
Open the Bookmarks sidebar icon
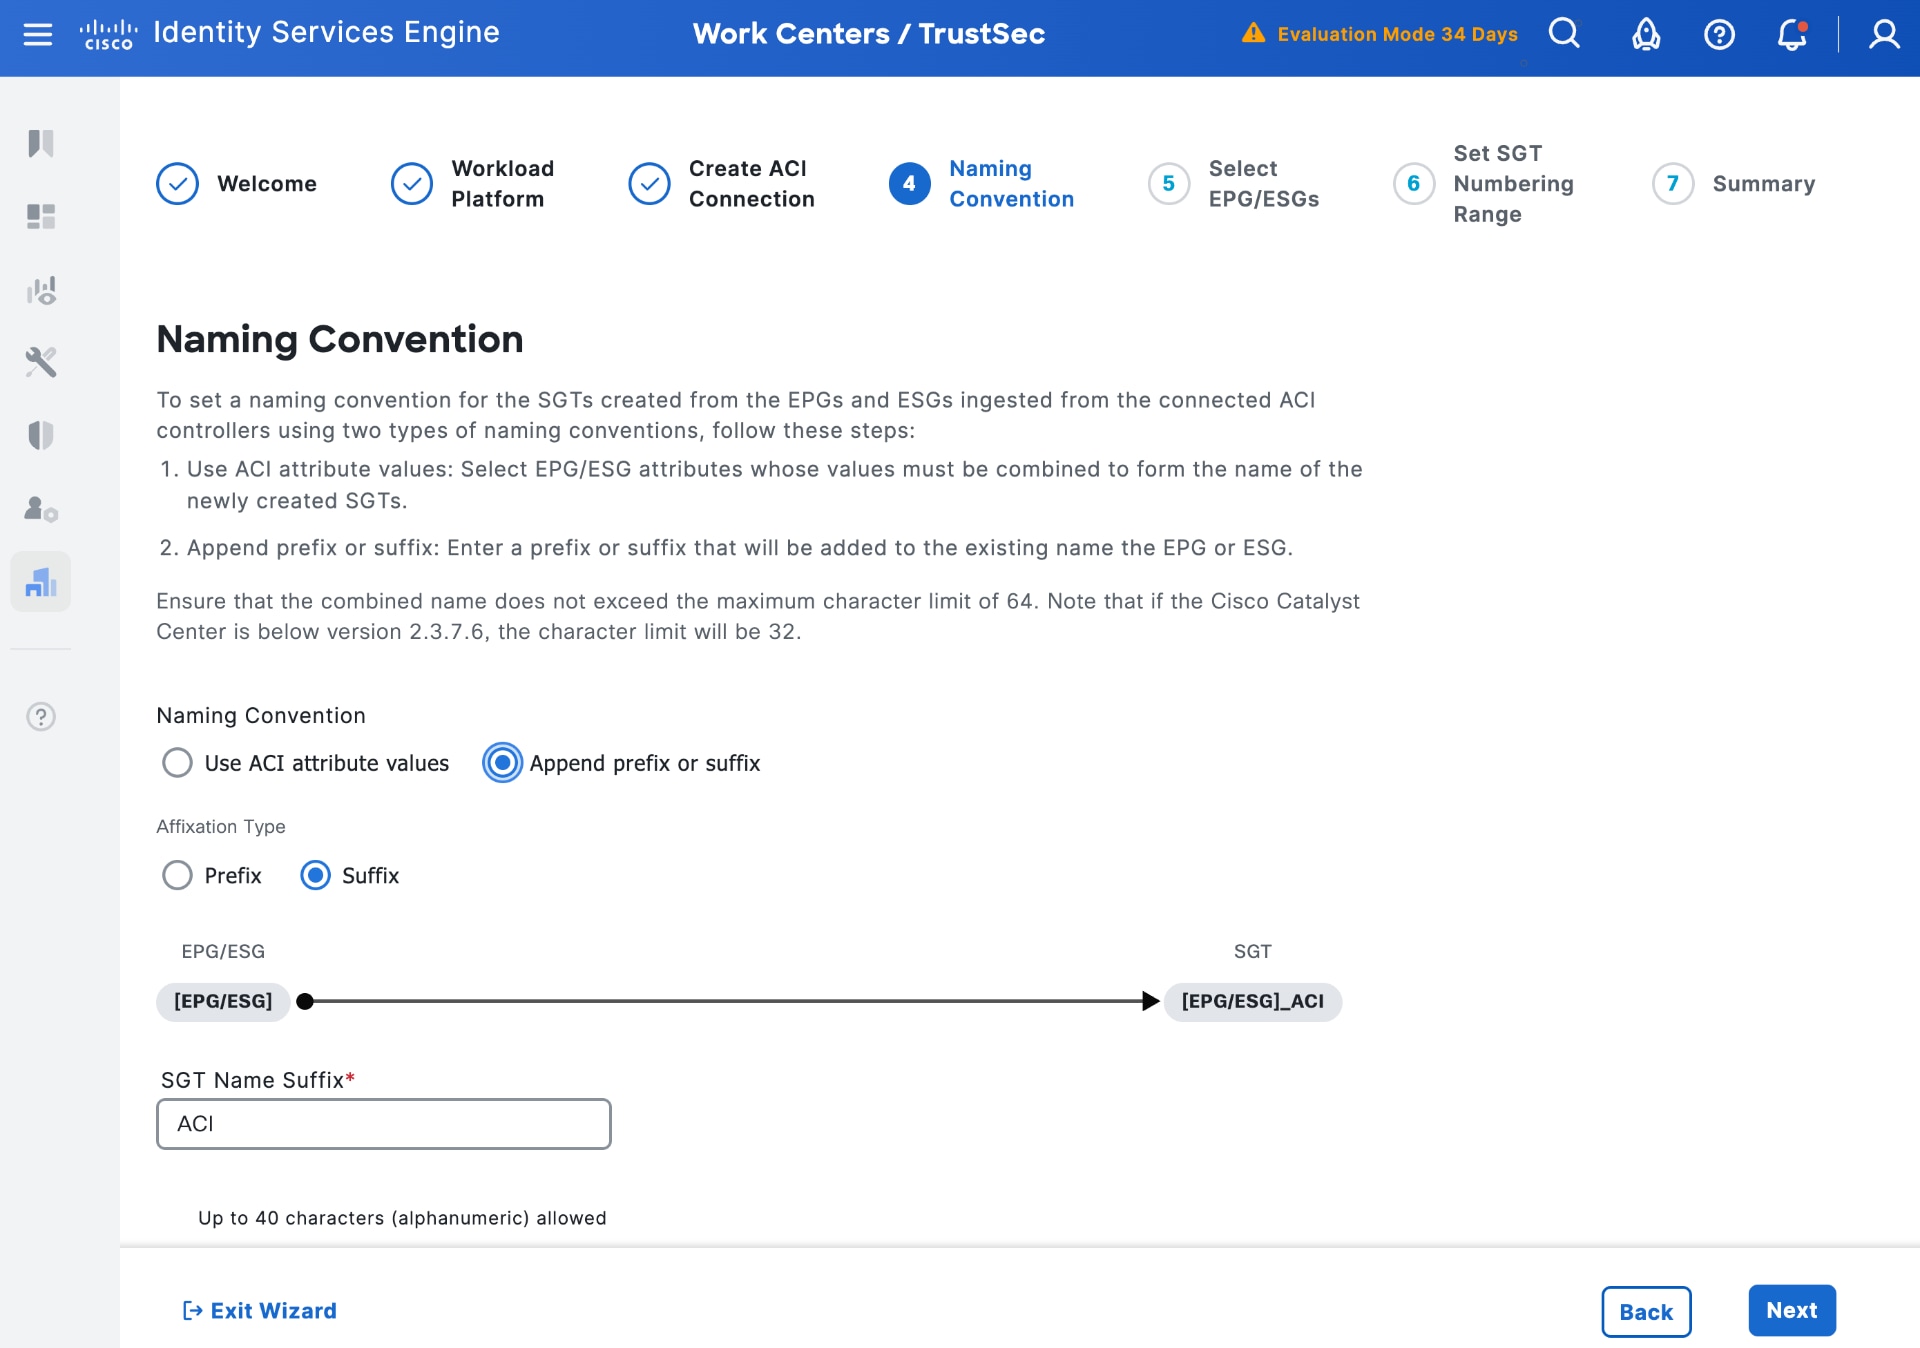[40, 143]
